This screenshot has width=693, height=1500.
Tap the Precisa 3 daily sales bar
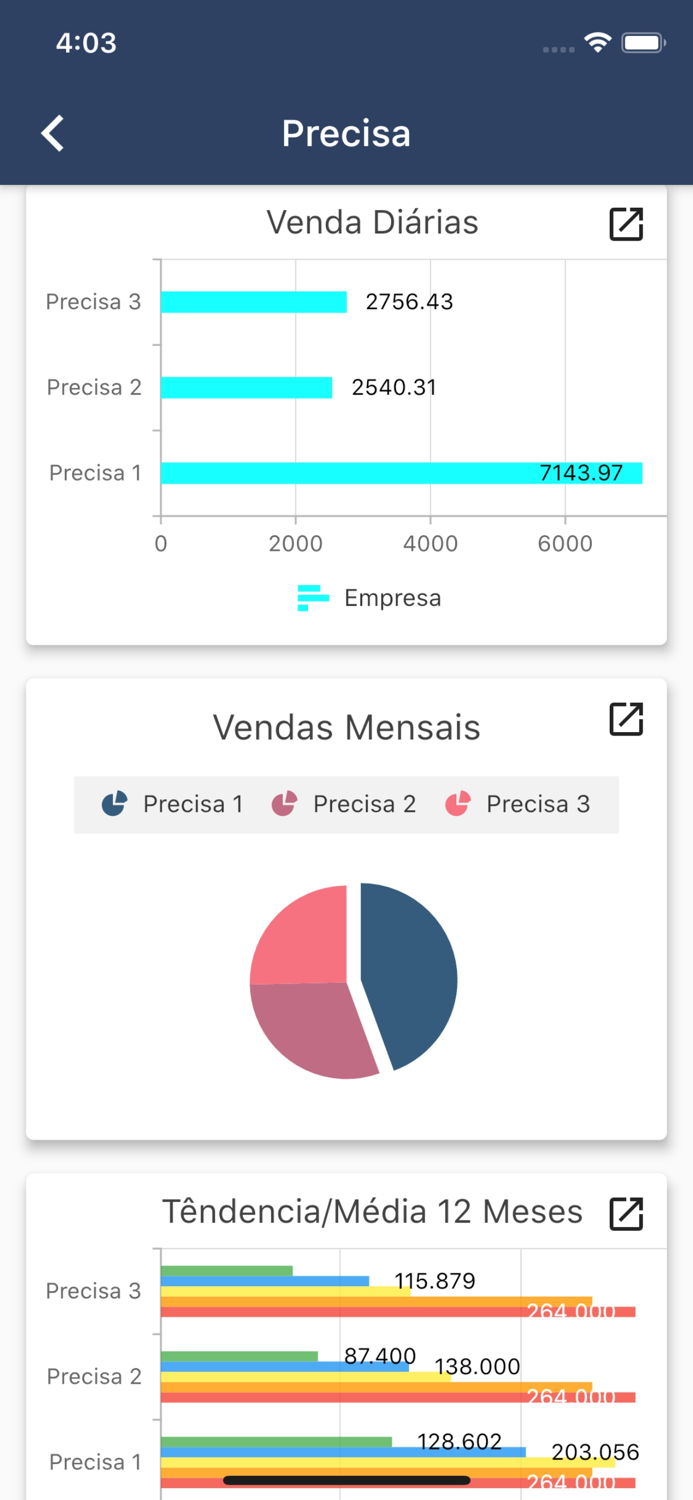(x=253, y=302)
